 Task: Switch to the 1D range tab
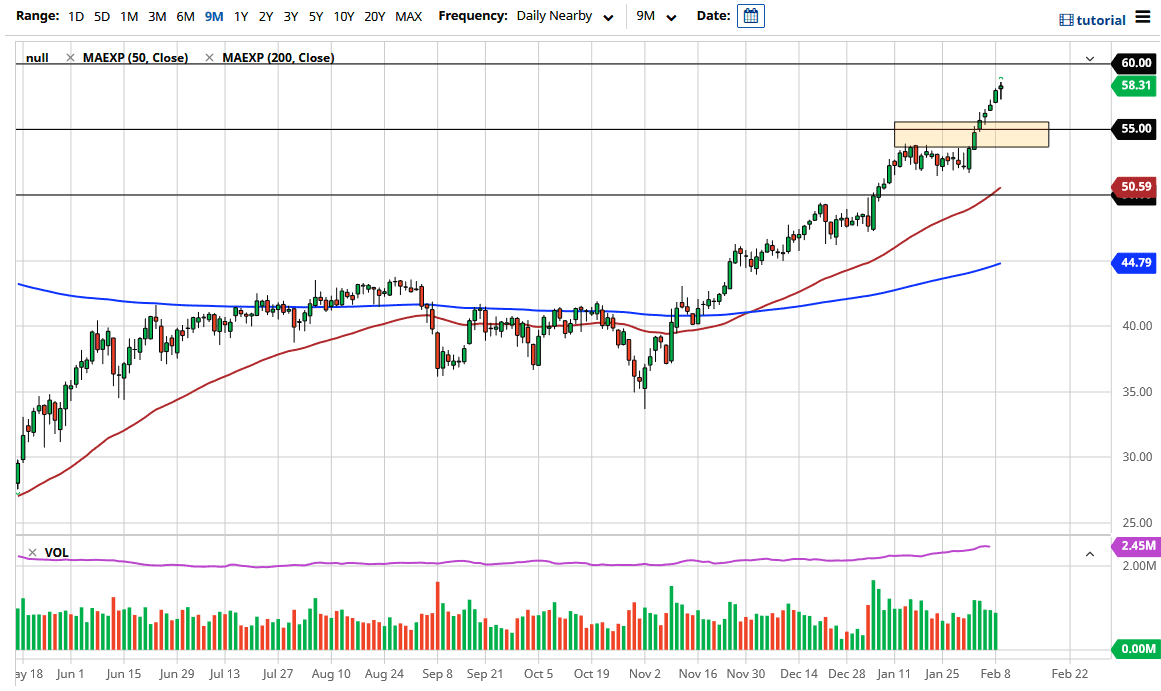(75, 16)
